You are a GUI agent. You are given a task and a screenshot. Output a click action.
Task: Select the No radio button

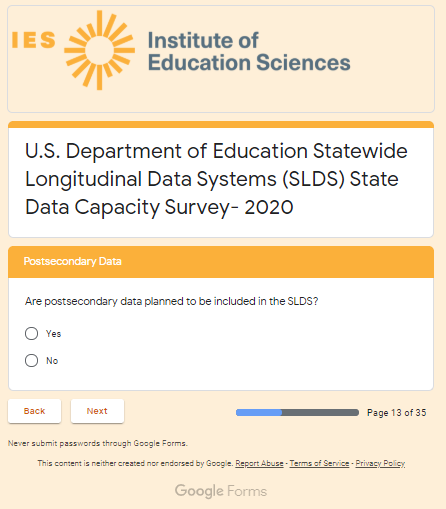coord(31,360)
